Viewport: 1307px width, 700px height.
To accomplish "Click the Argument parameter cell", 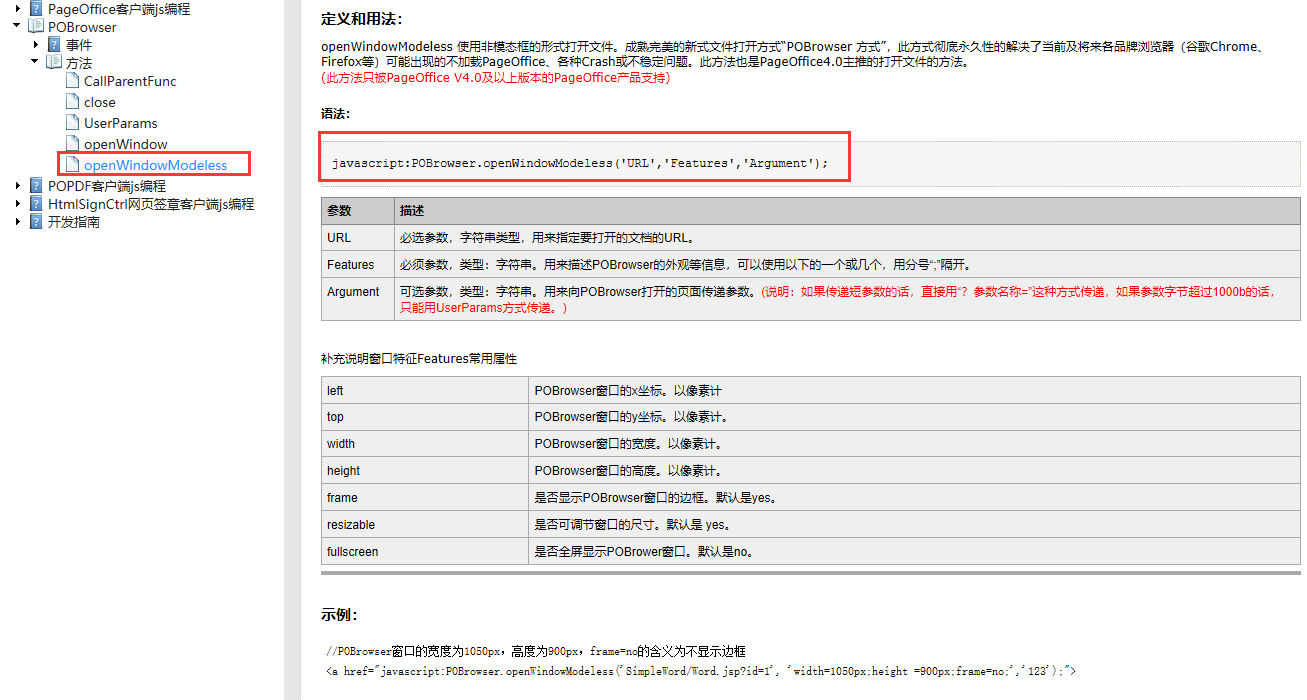I will 357,299.
